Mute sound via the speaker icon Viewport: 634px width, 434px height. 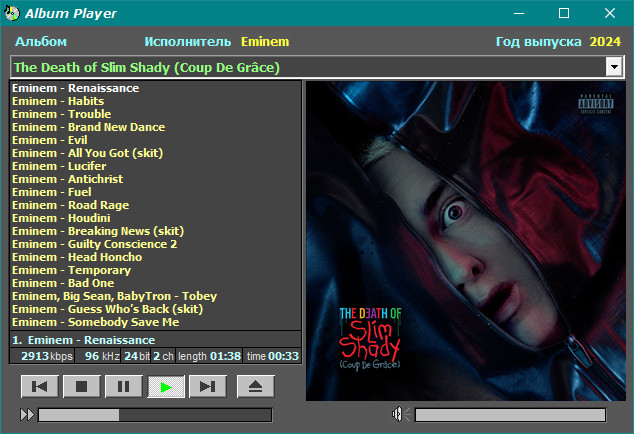[400, 414]
